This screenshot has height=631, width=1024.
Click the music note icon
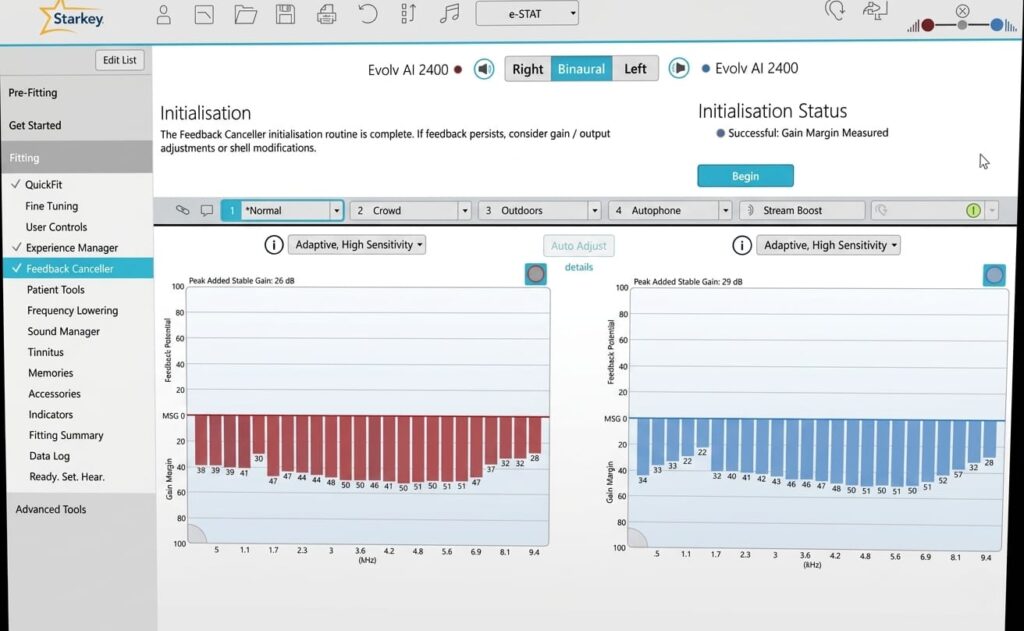click(x=449, y=14)
